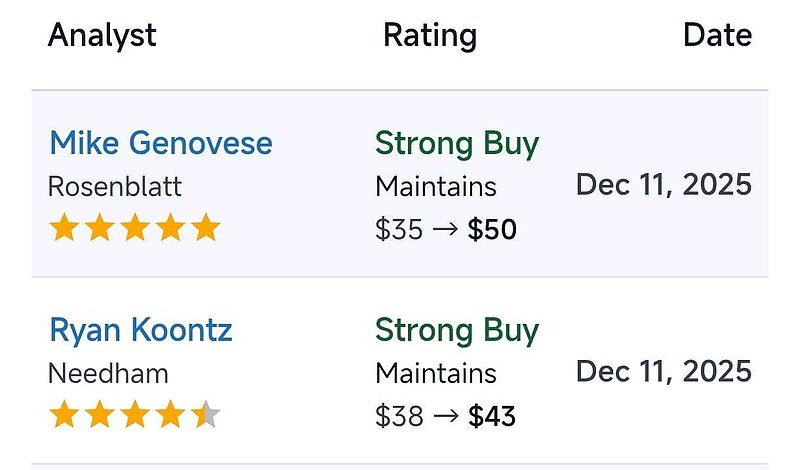
Task: Open Mike Genovese's analyst profile
Action: coord(160,143)
